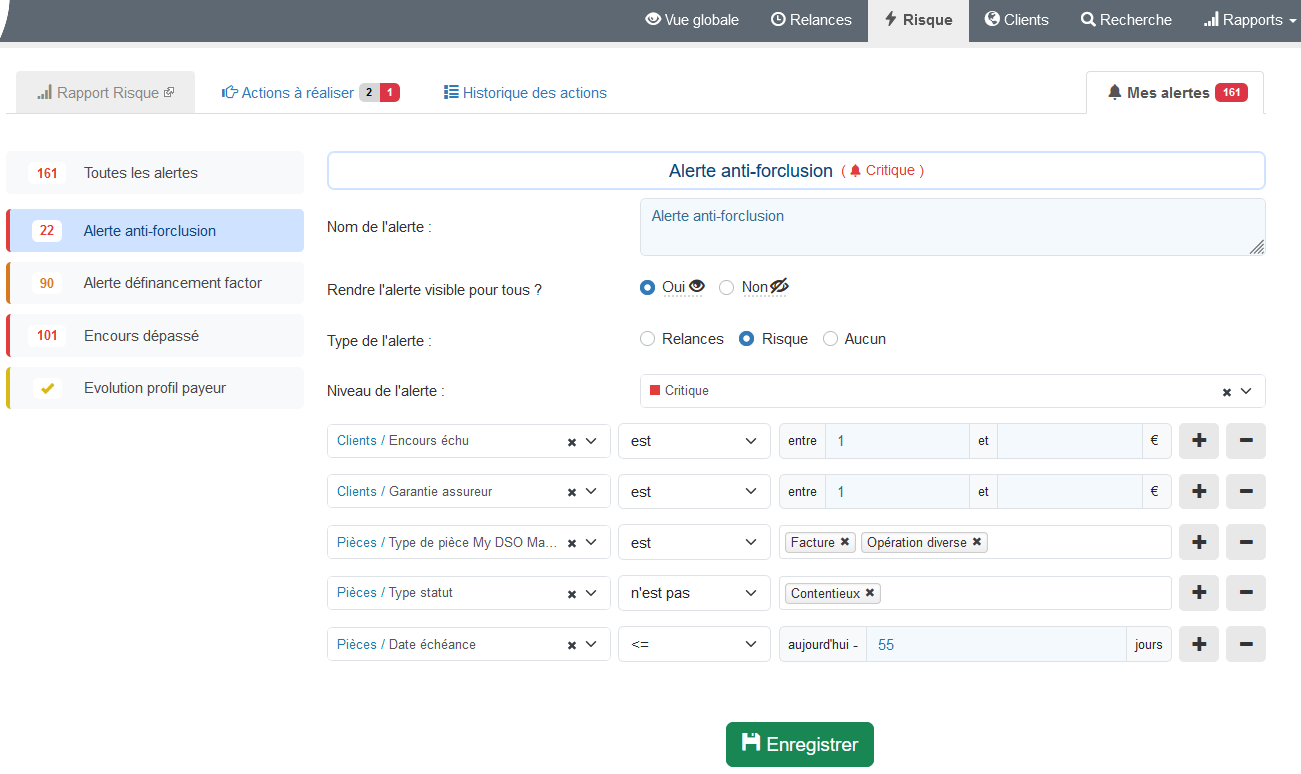Remove the Facture tag
This screenshot has height=774, width=1301.
tap(845, 542)
